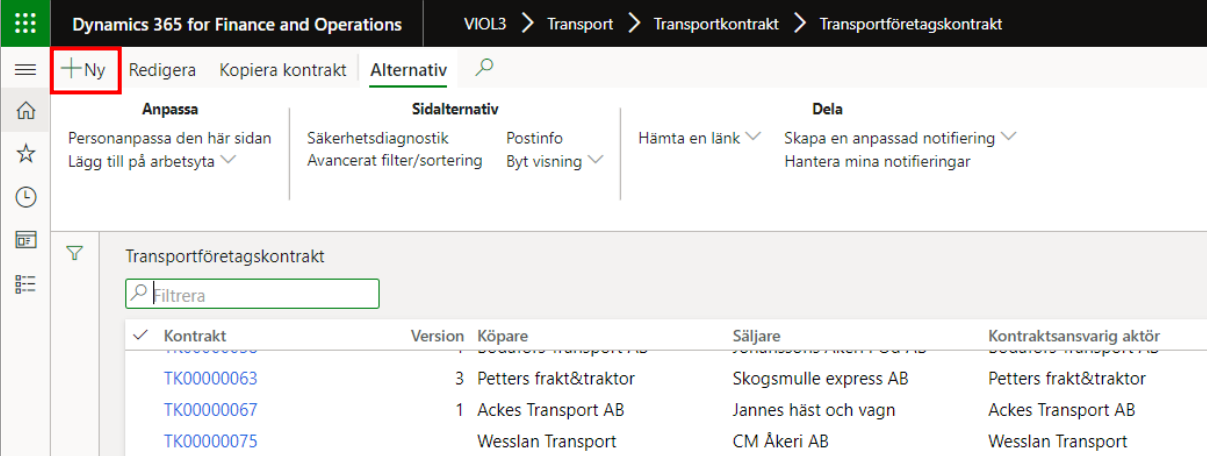Image resolution: width=1207 pixels, height=456 pixels.
Task: Switch to the Alternativ tab
Action: tap(408, 71)
